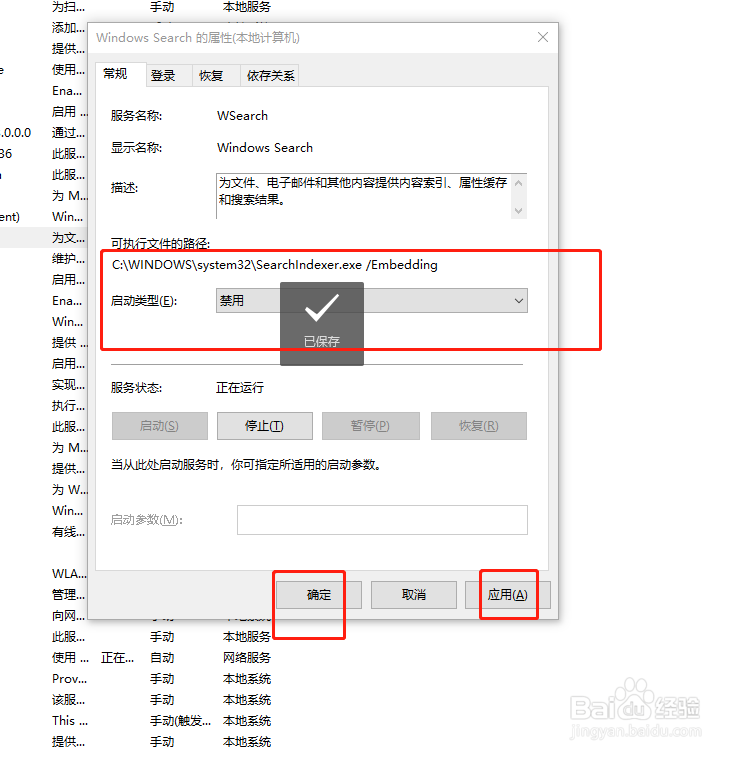Select the 执行... service row in list
Screen dimensions: 744x757
[69, 406]
